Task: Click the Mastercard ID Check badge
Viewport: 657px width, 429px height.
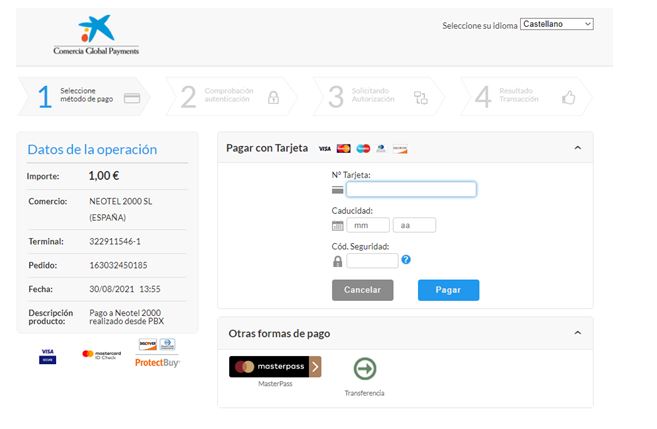Action: click(x=101, y=355)
